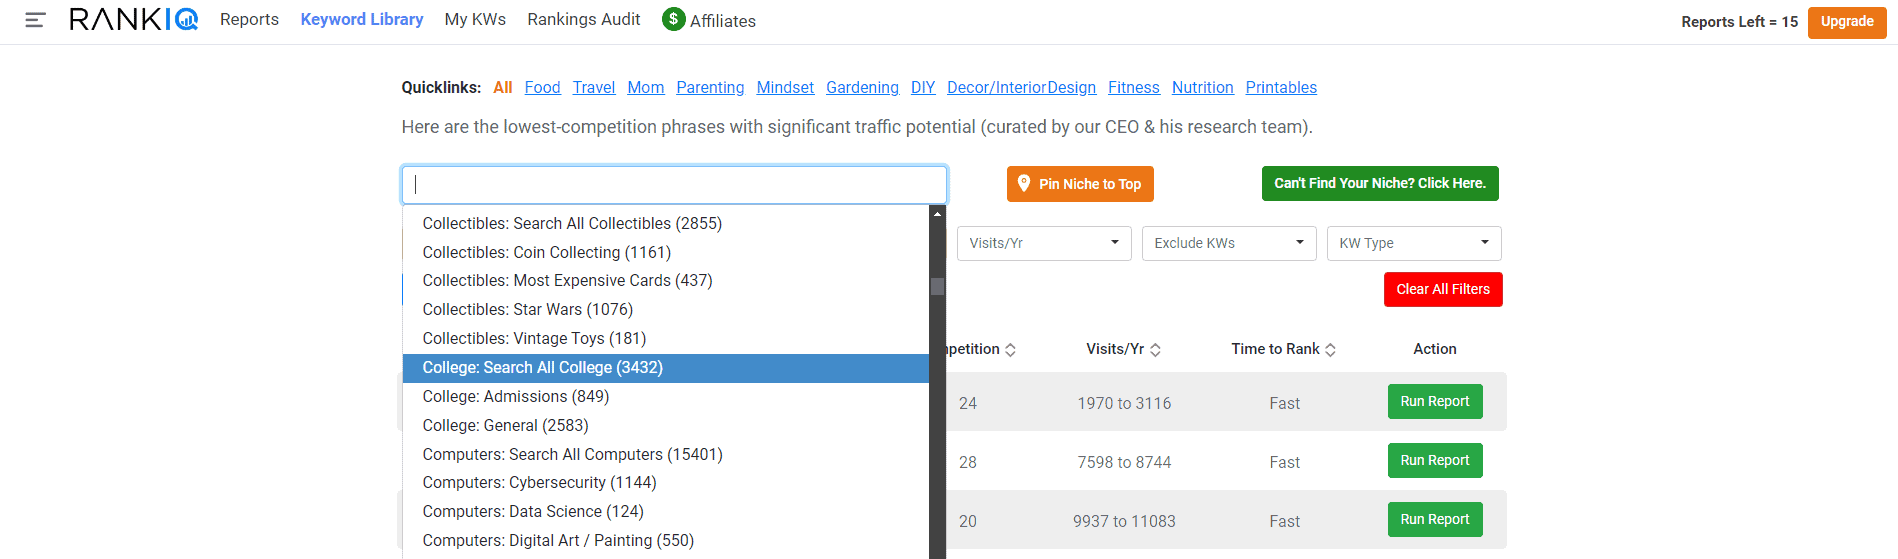Sort by Competition column arrows
Screen dimensions: 1898x559
pyautogui.click(x=1010, y=350)
